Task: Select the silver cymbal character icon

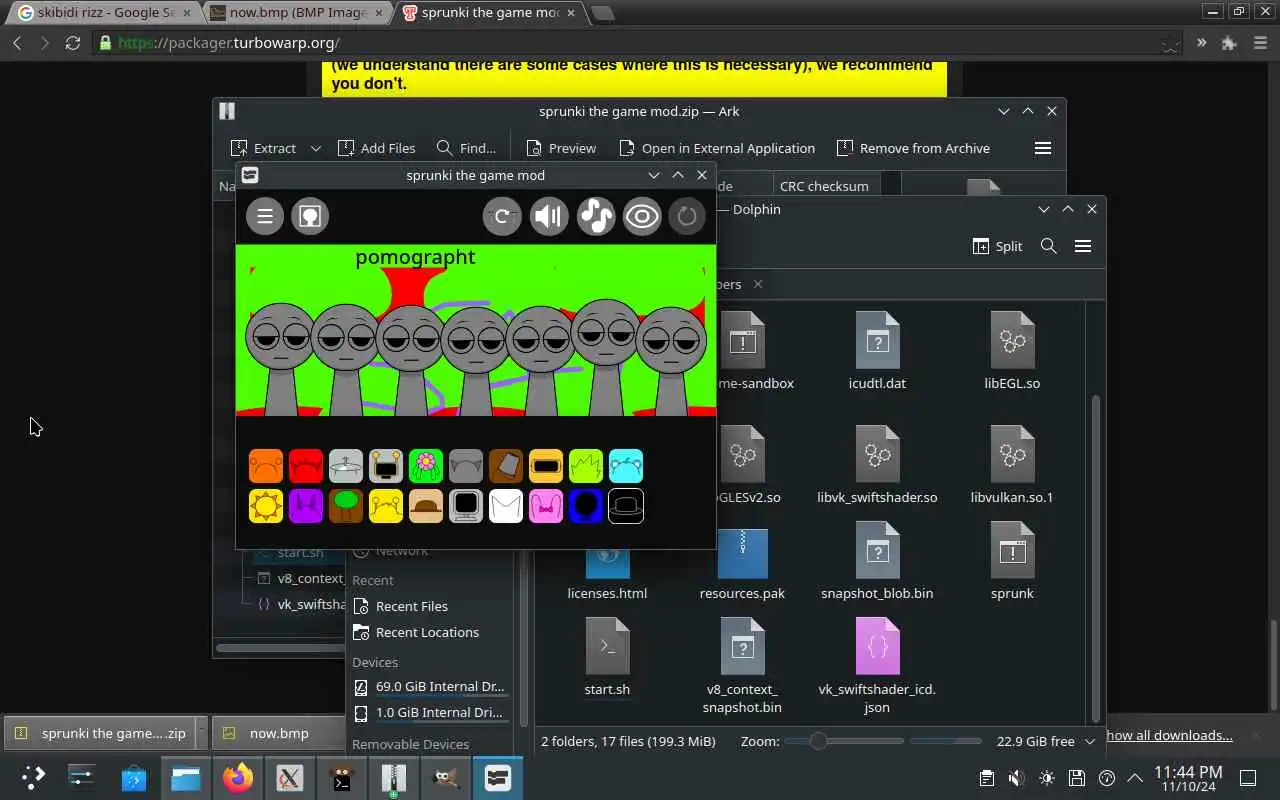Action: [x=346, y=466]
